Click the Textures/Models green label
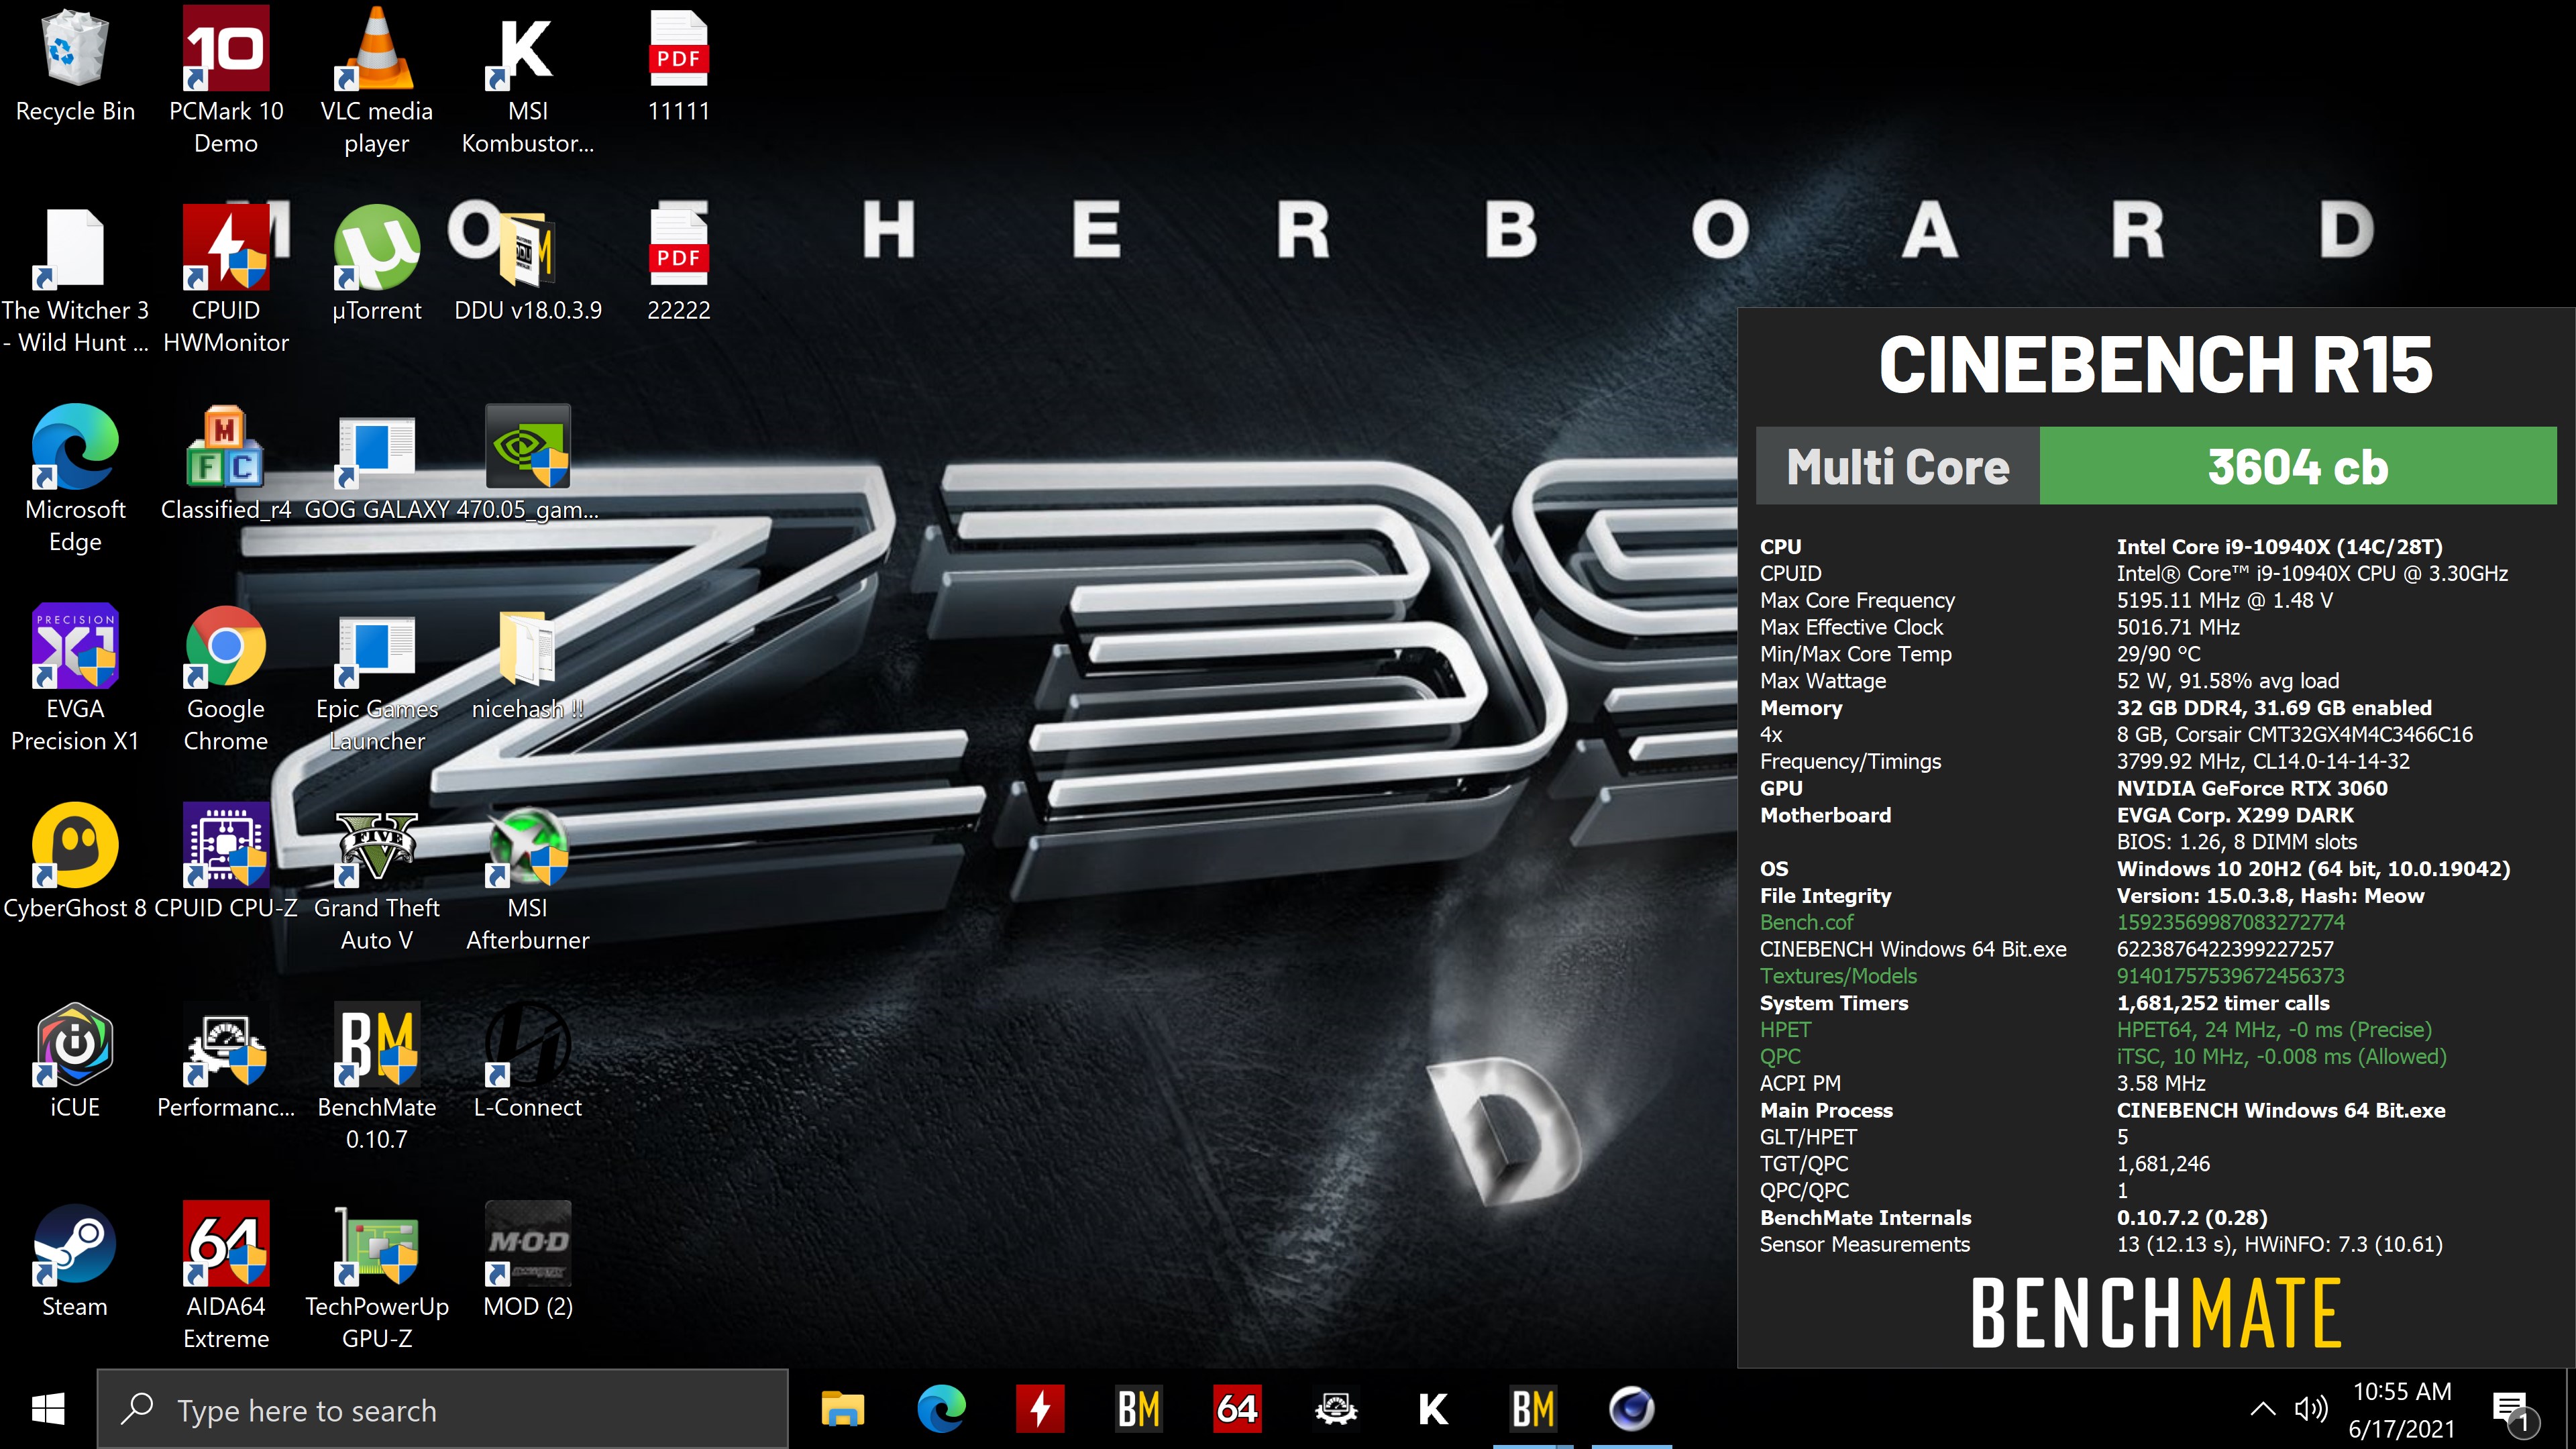Screen dimensions: 2576x1449 click(x=1838, y=976)
